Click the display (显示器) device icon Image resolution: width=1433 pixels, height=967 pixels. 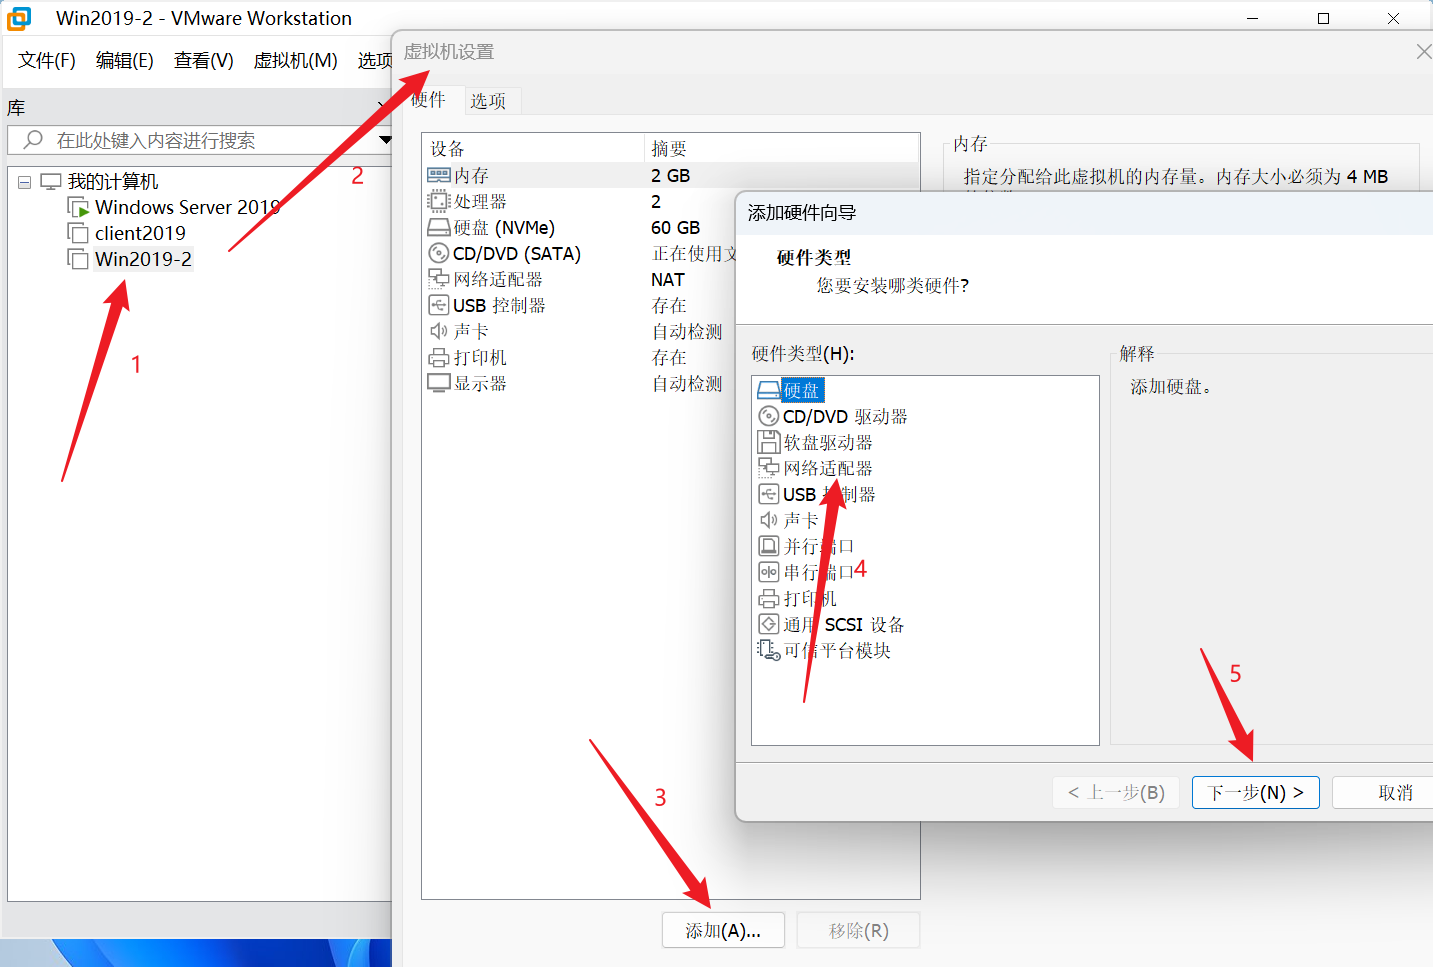pyautogui.click(x=438, y=383)
